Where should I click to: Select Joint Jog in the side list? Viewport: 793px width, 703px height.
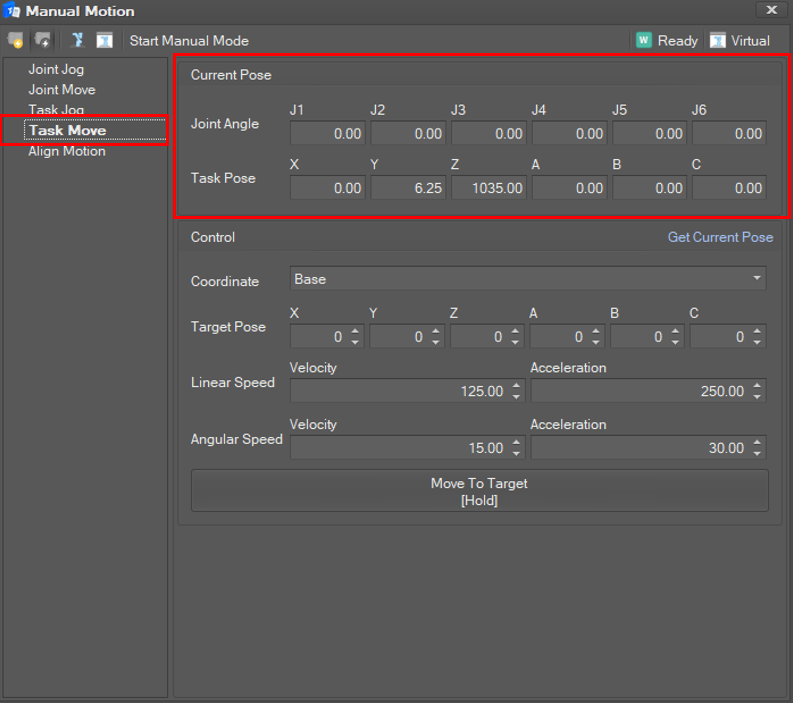click(x=56, y=70)
